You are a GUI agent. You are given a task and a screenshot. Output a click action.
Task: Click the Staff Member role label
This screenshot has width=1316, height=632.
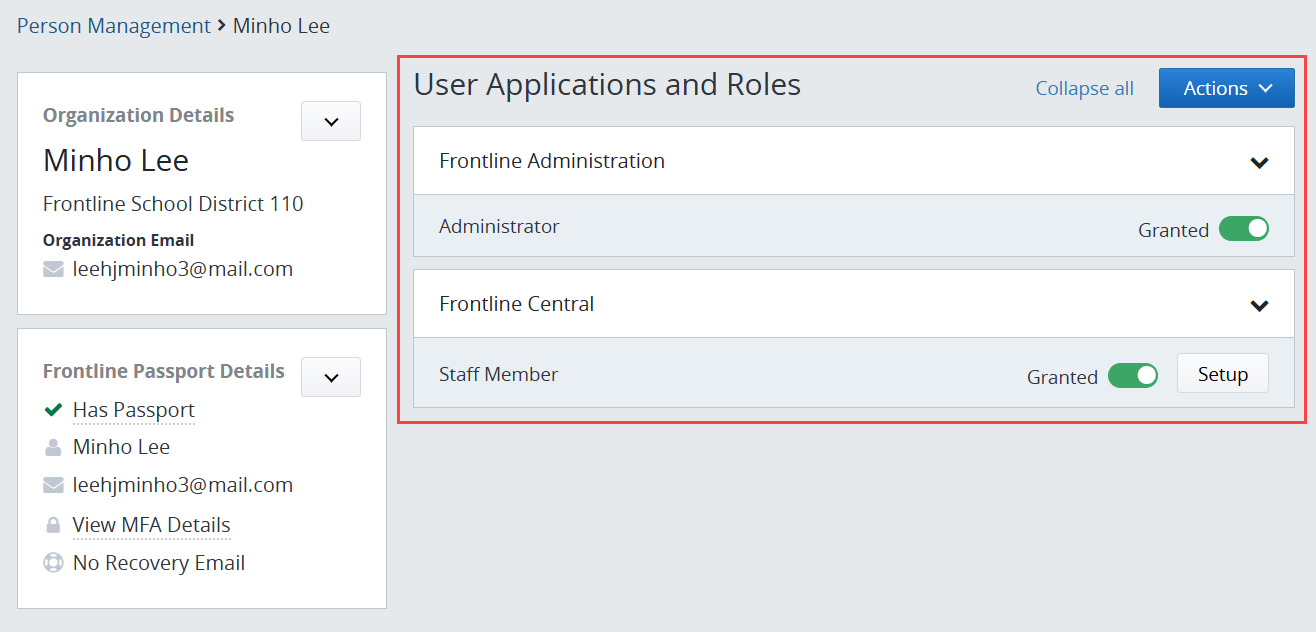(x=498, y=374)
